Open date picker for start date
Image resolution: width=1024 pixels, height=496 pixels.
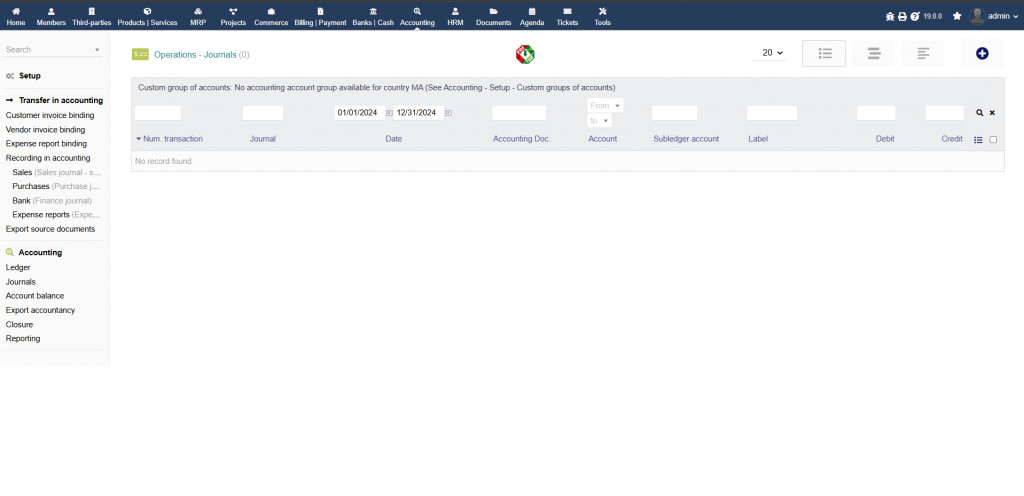point(389,113)
